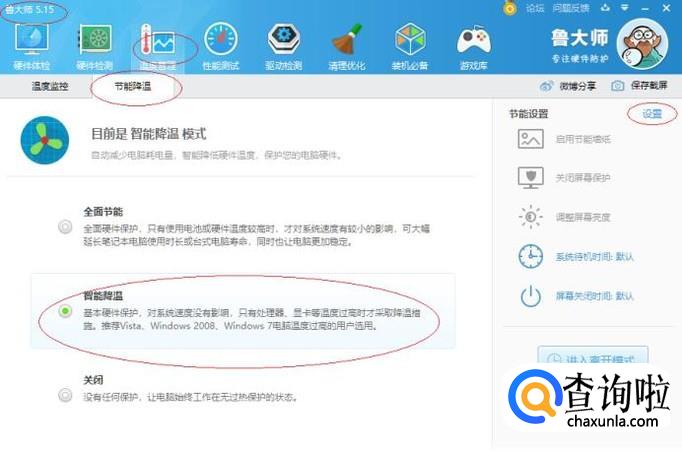Open the 论坛 forum link
The height and width of the screenshot is (452, 682).
tap(535, 8)
